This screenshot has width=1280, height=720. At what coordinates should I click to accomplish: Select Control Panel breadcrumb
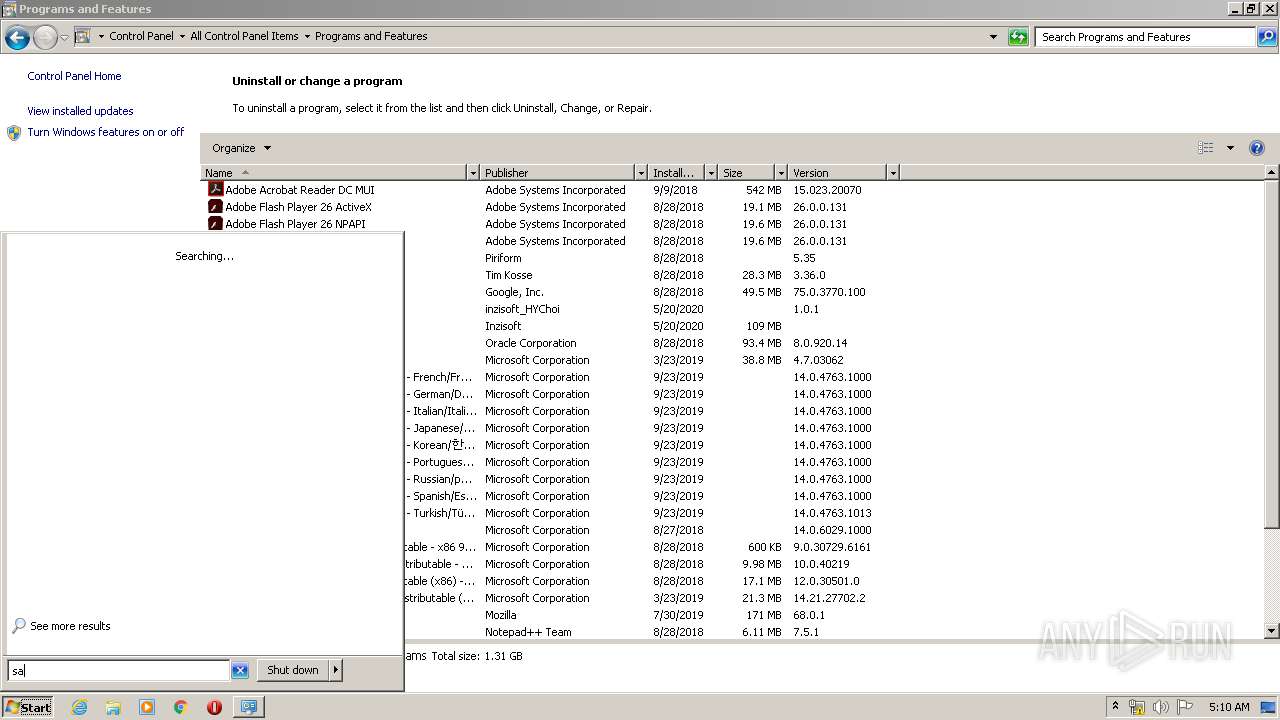pyautogui.click(x=141, y=36)
